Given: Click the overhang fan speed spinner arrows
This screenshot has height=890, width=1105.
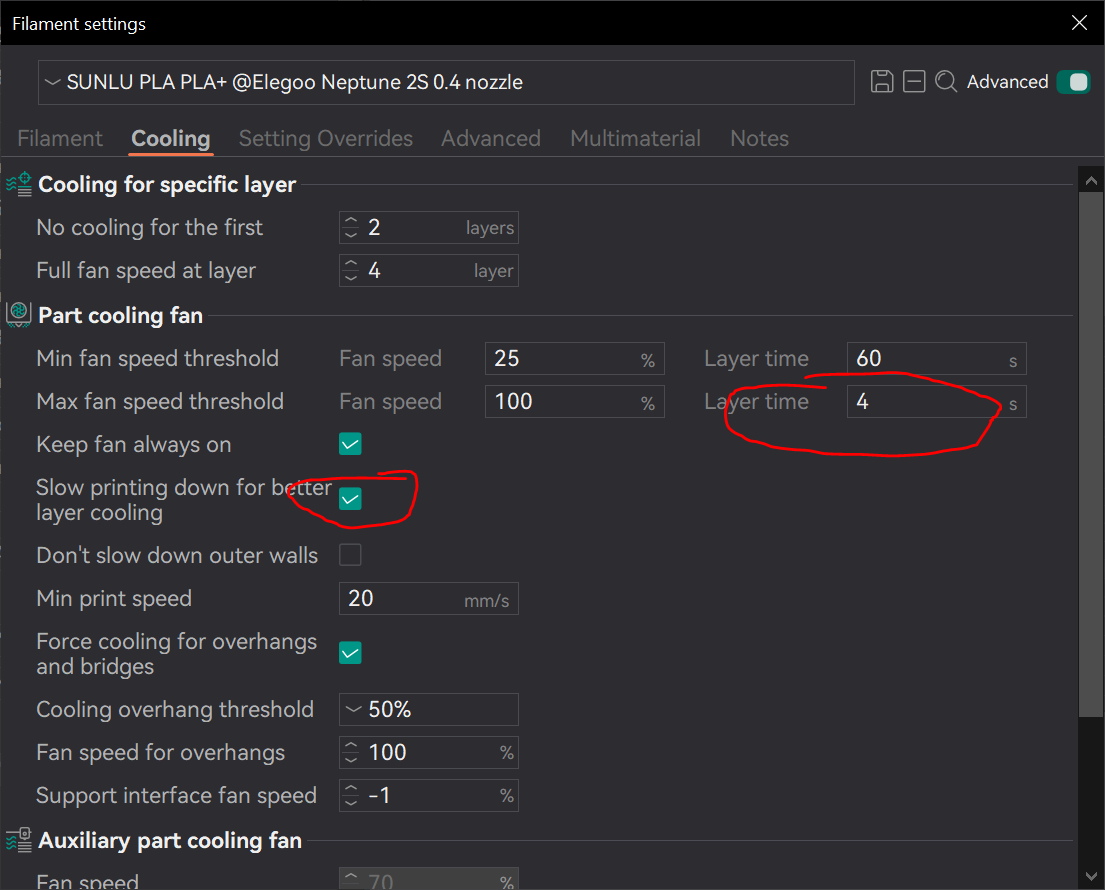Looking at the screenshot, I should pos(351,753).
